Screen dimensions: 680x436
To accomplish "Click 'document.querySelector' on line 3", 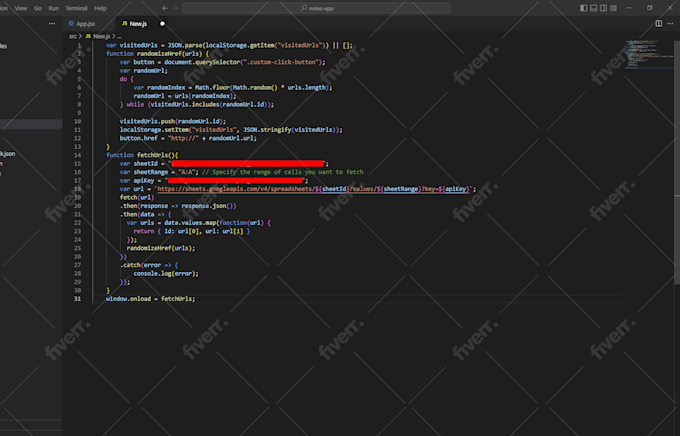I will [x=202, y=62].
